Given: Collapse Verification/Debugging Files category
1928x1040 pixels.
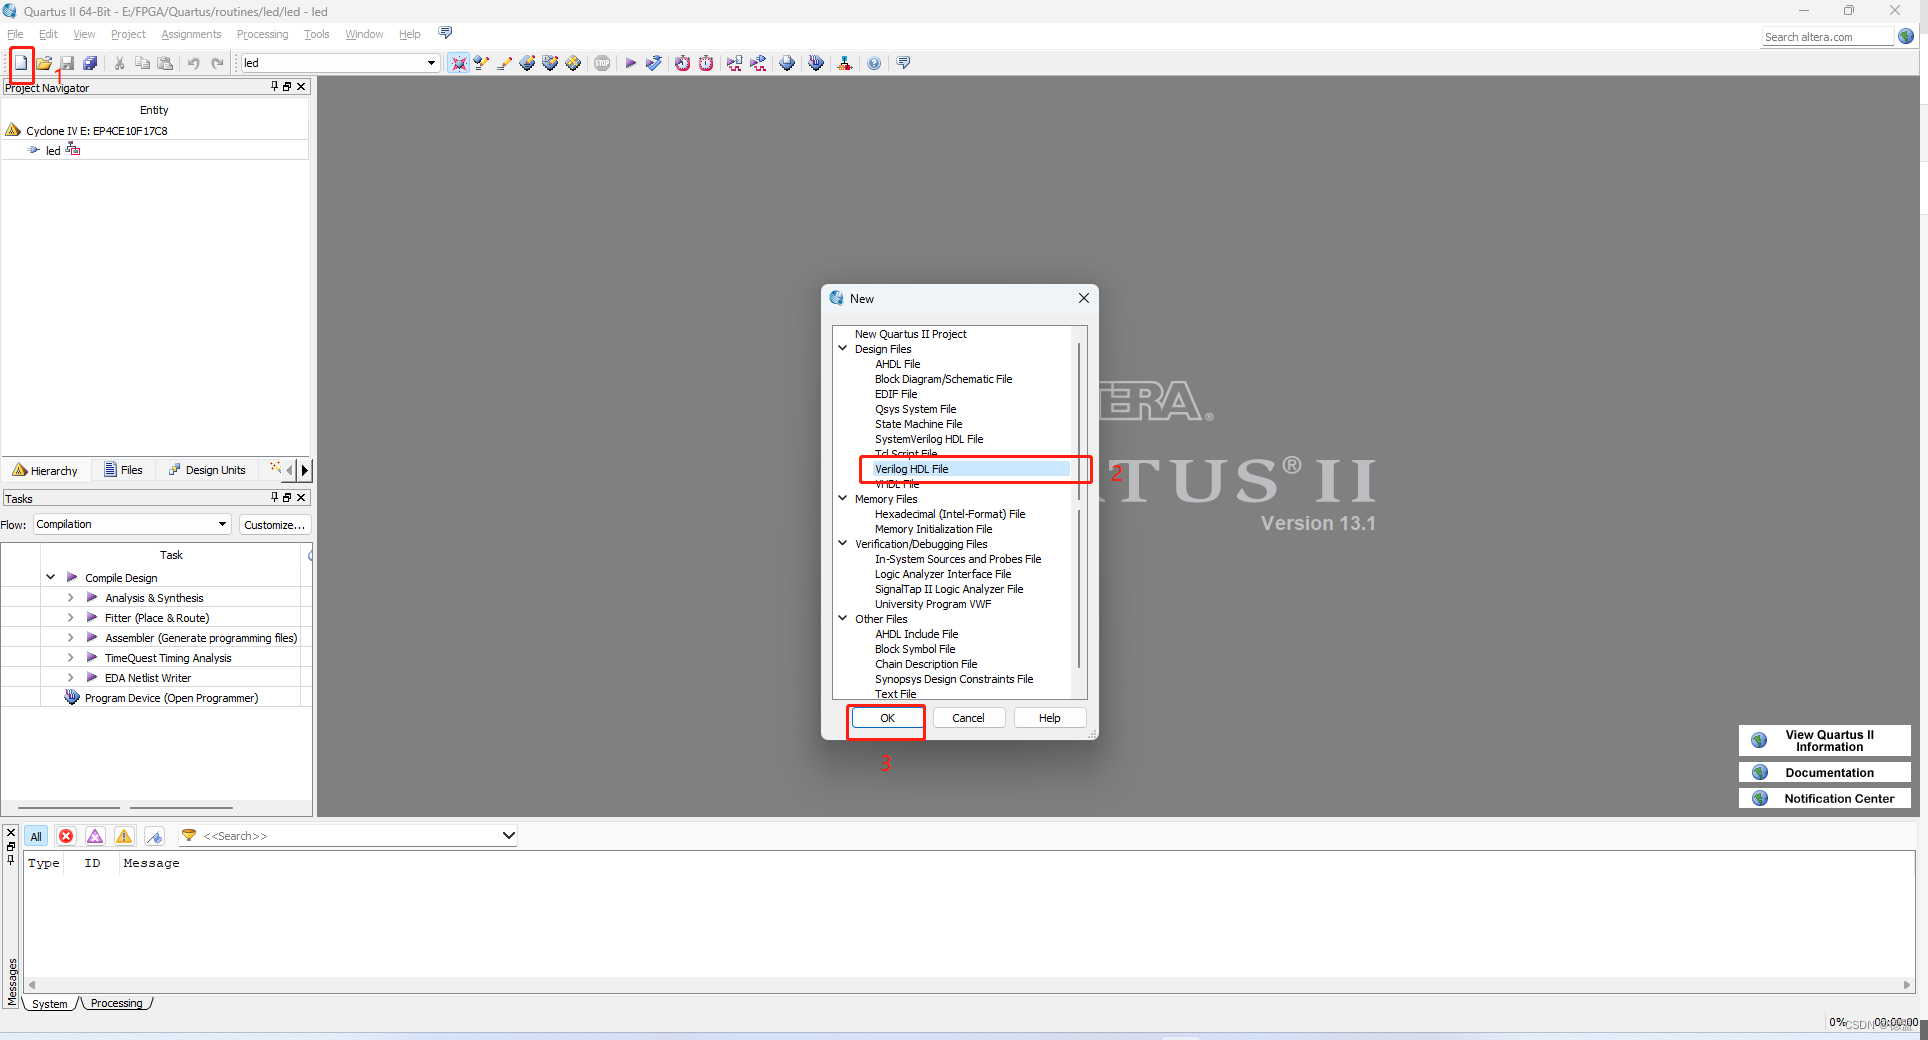Looking at the screenshot, I should pos(843,543).
